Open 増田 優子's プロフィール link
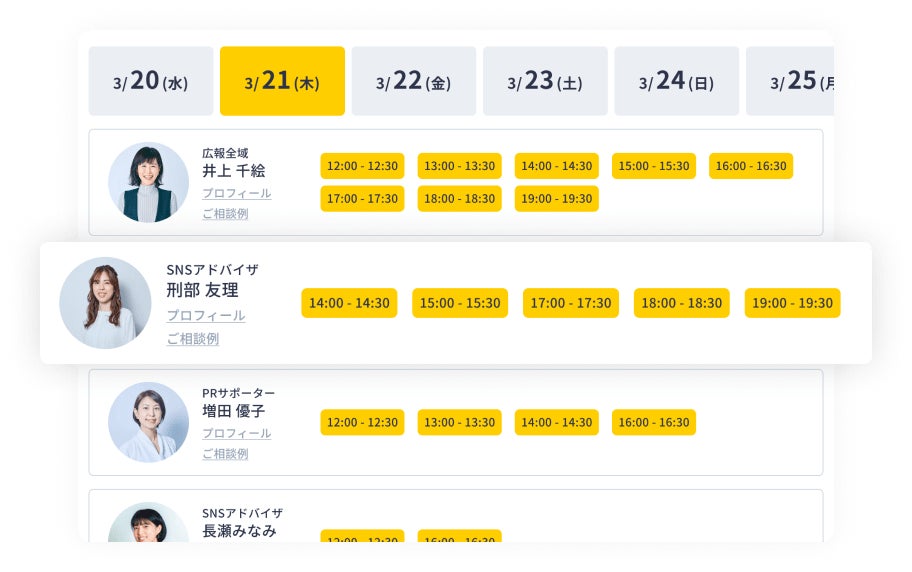This screenshot has height=572, width=912. 236,433
